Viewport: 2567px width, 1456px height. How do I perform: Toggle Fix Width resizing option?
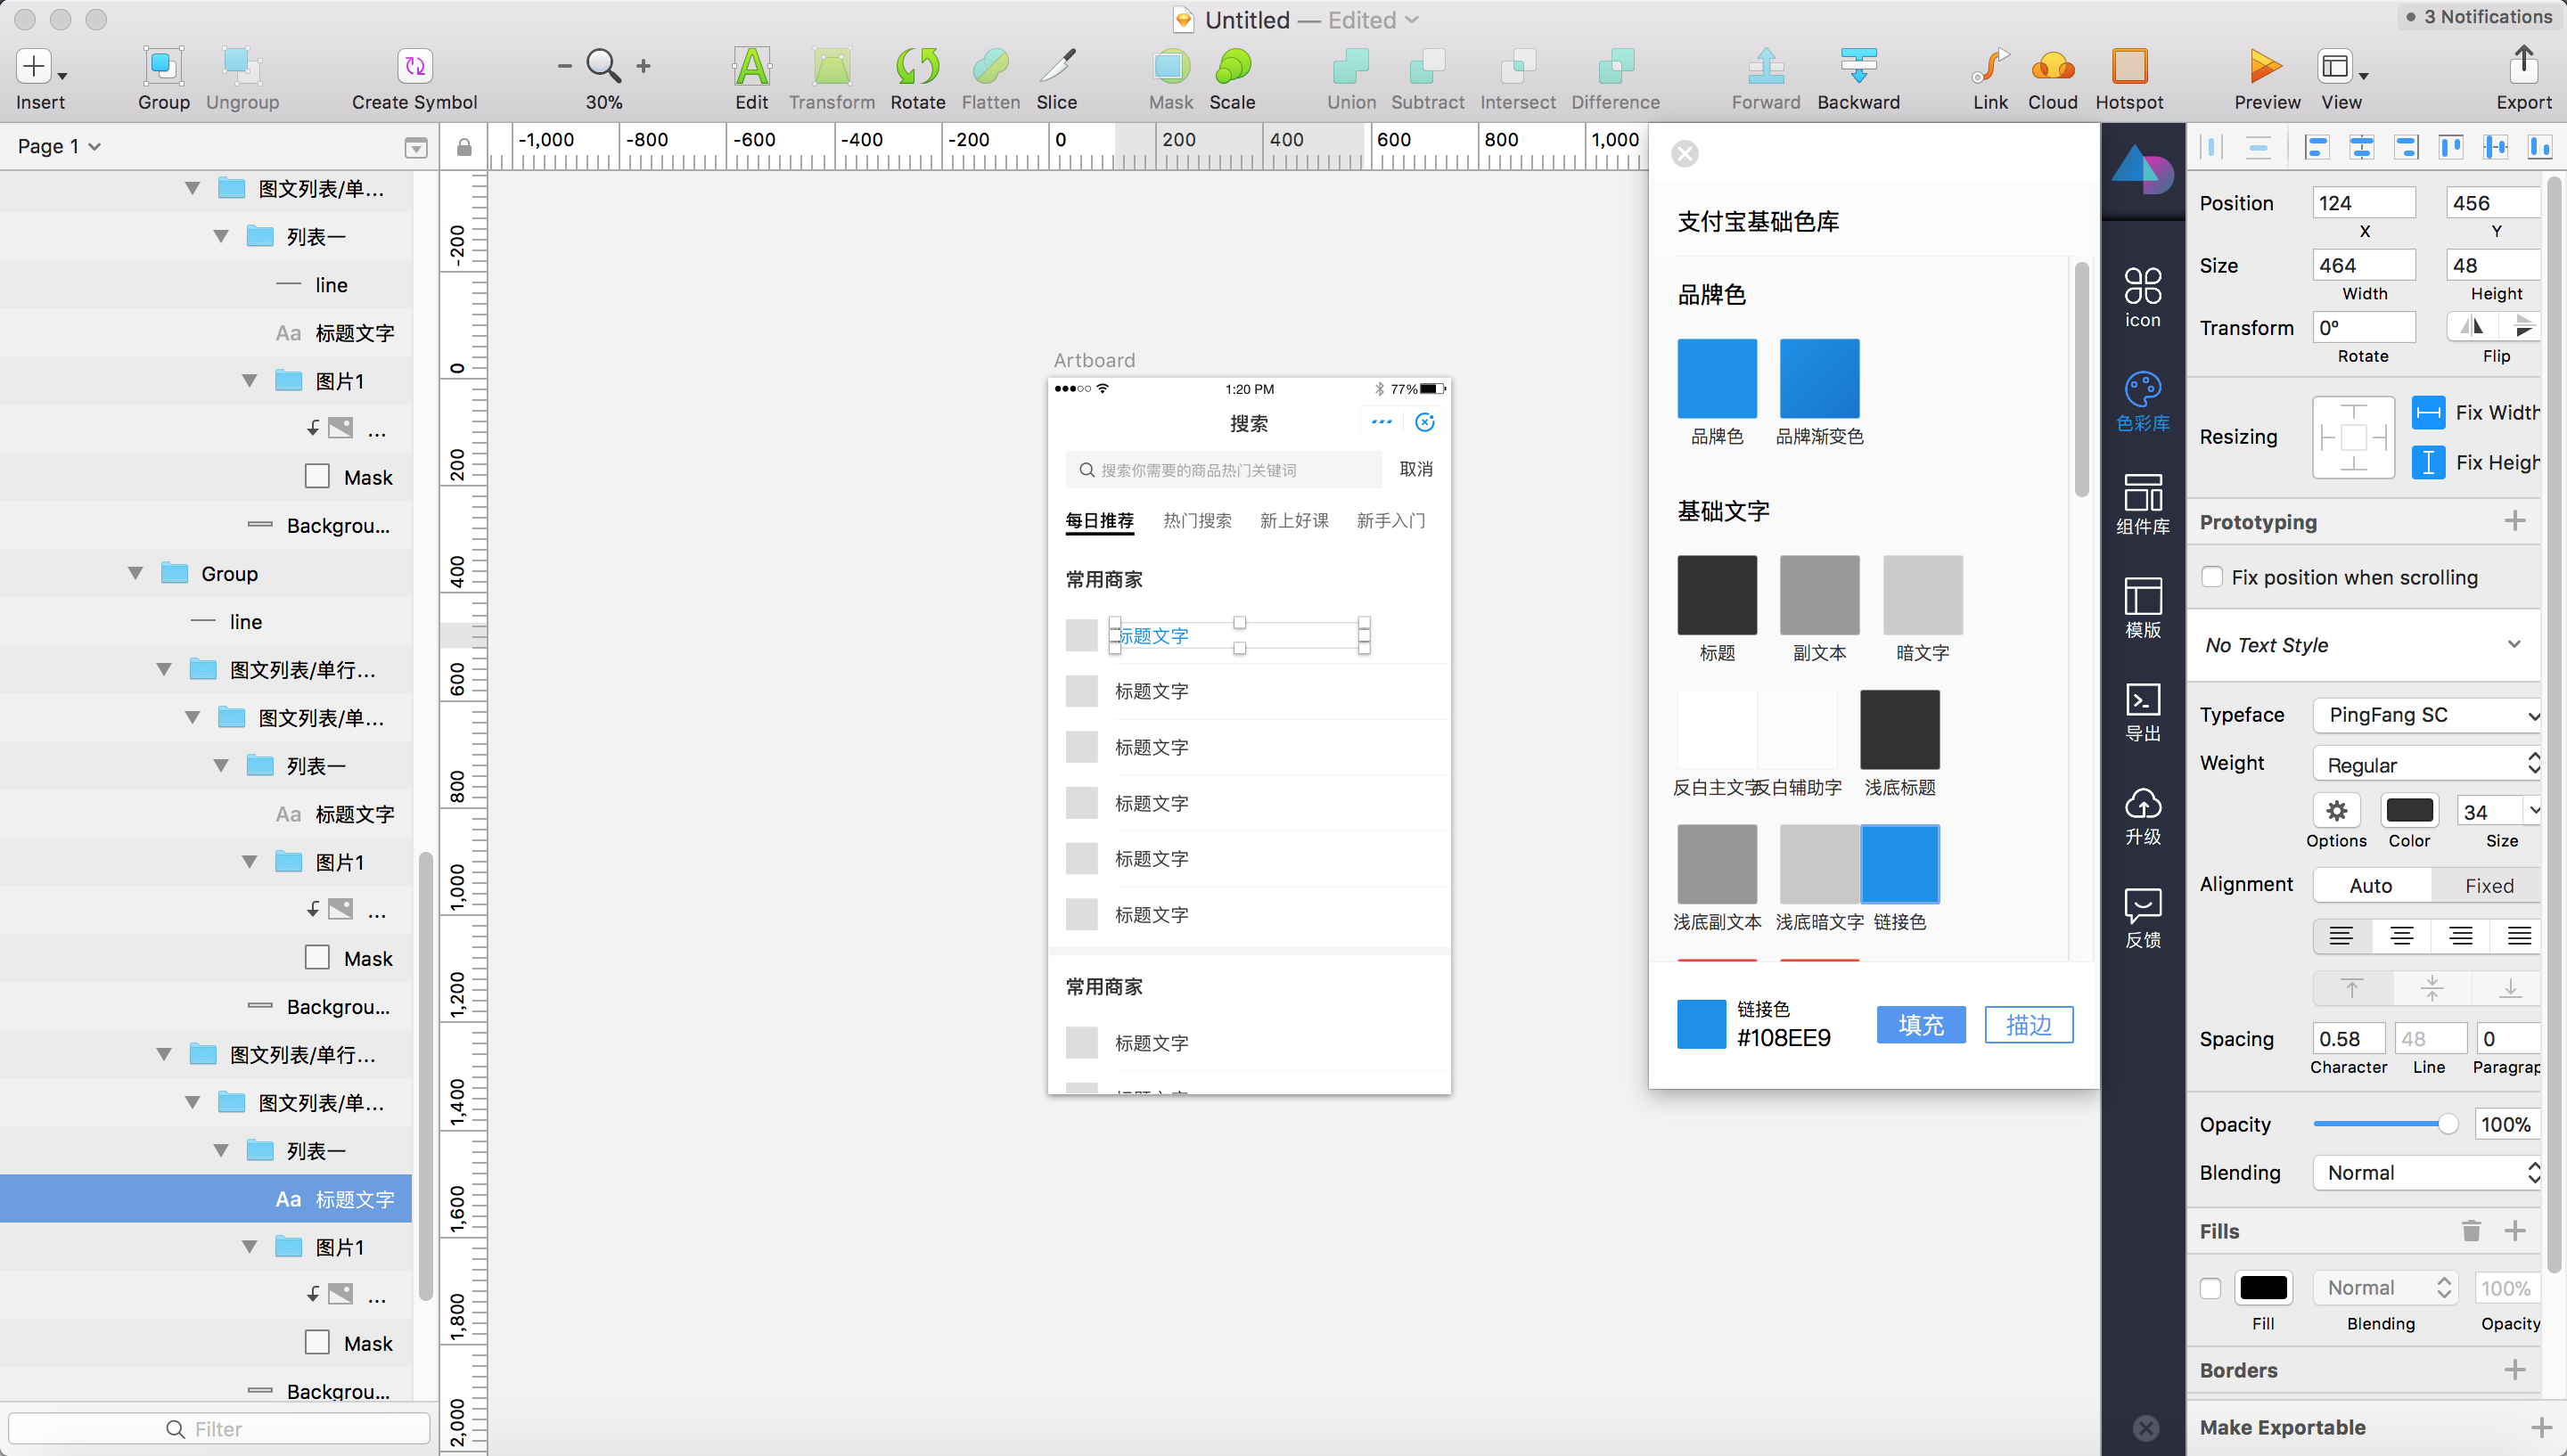click(x=2428, y=412)
